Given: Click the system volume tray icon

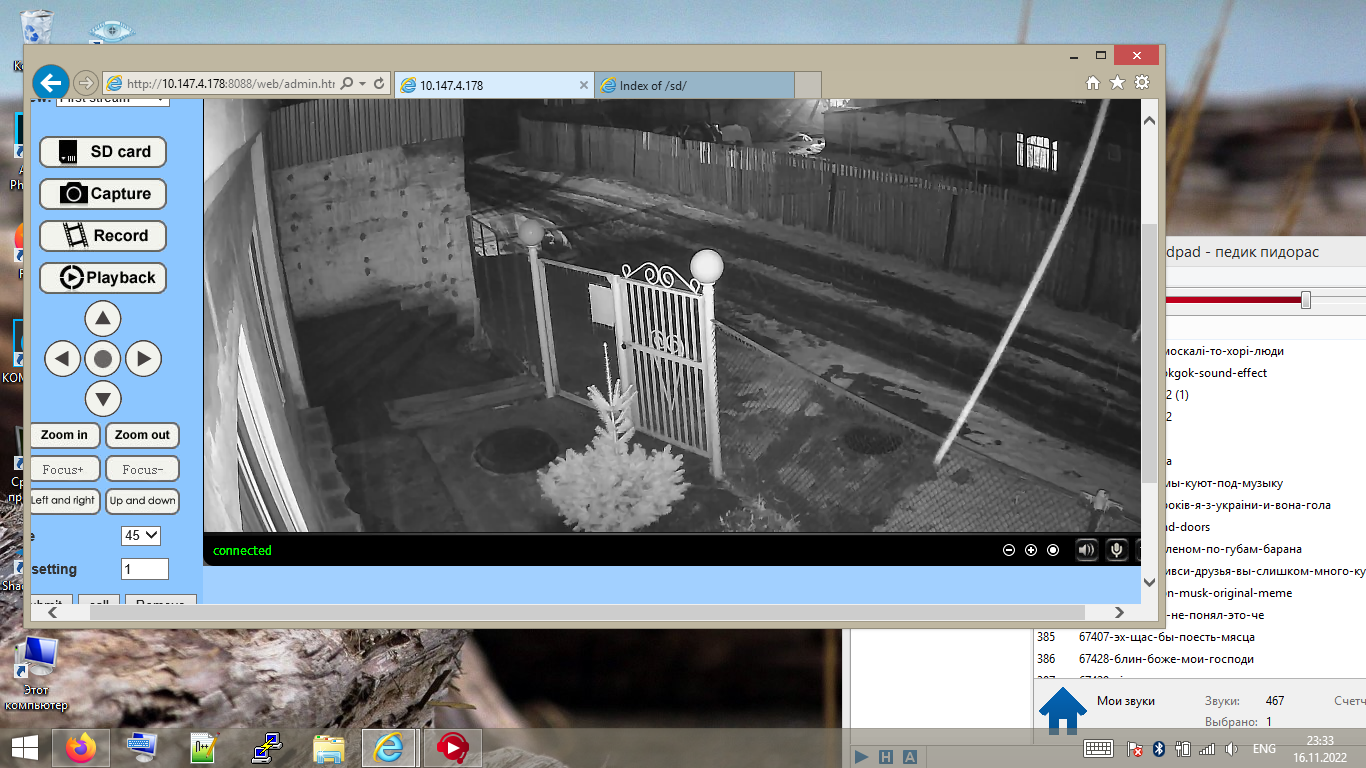Looking at the screenshot, I should click(x=1232, y=749).
